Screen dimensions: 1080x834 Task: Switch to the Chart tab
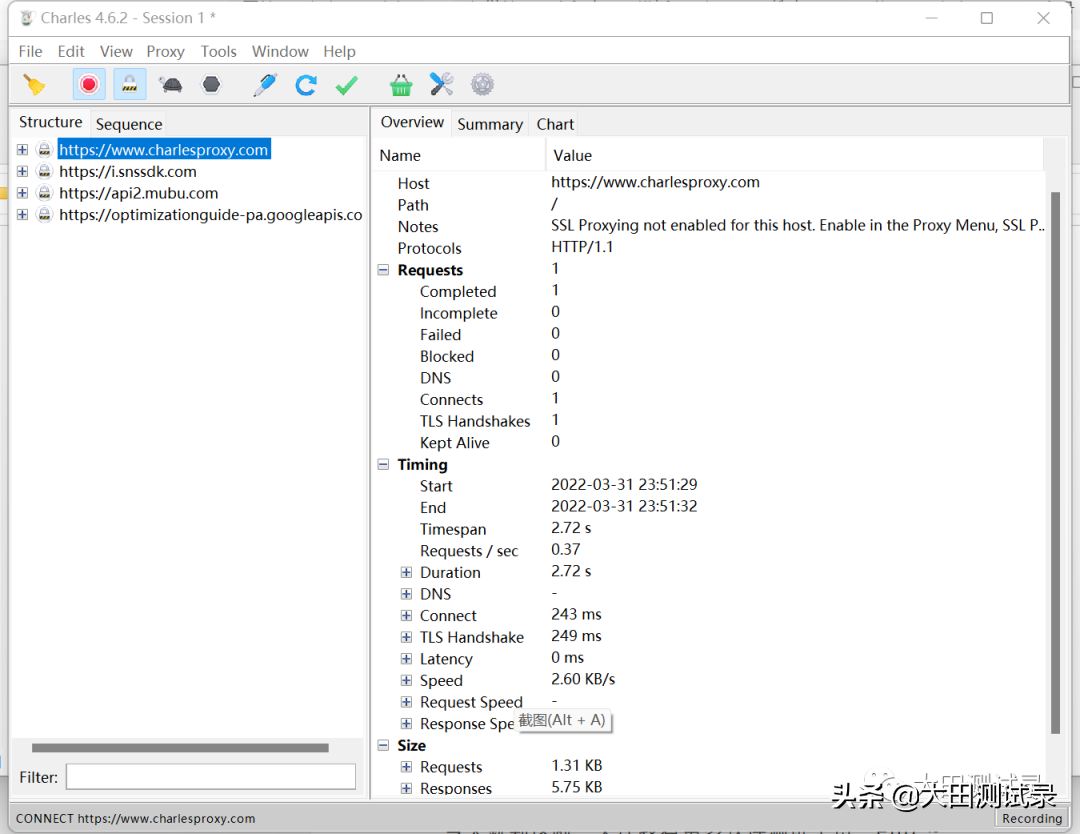pos(555,124)
